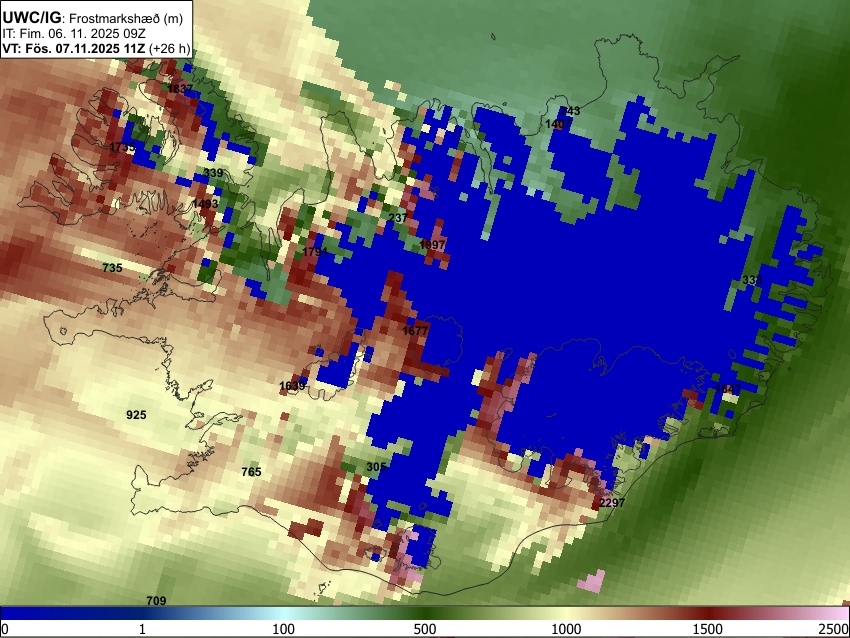Viewport: 850px width, 638px height.
Task: Click the map value label '1639'
Action: click(292, 386)
